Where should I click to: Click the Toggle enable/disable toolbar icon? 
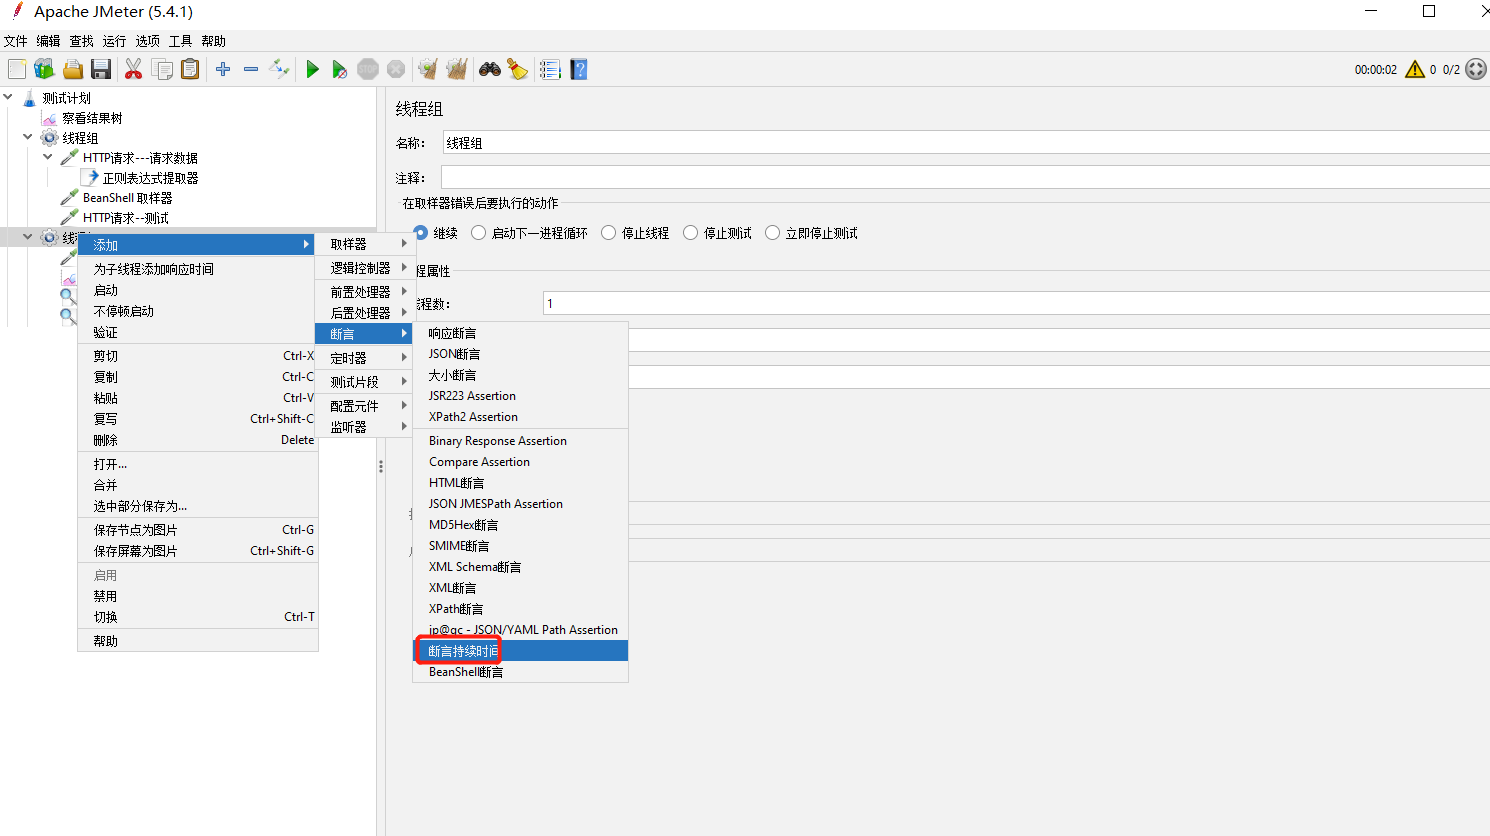[x=279, y=69]
